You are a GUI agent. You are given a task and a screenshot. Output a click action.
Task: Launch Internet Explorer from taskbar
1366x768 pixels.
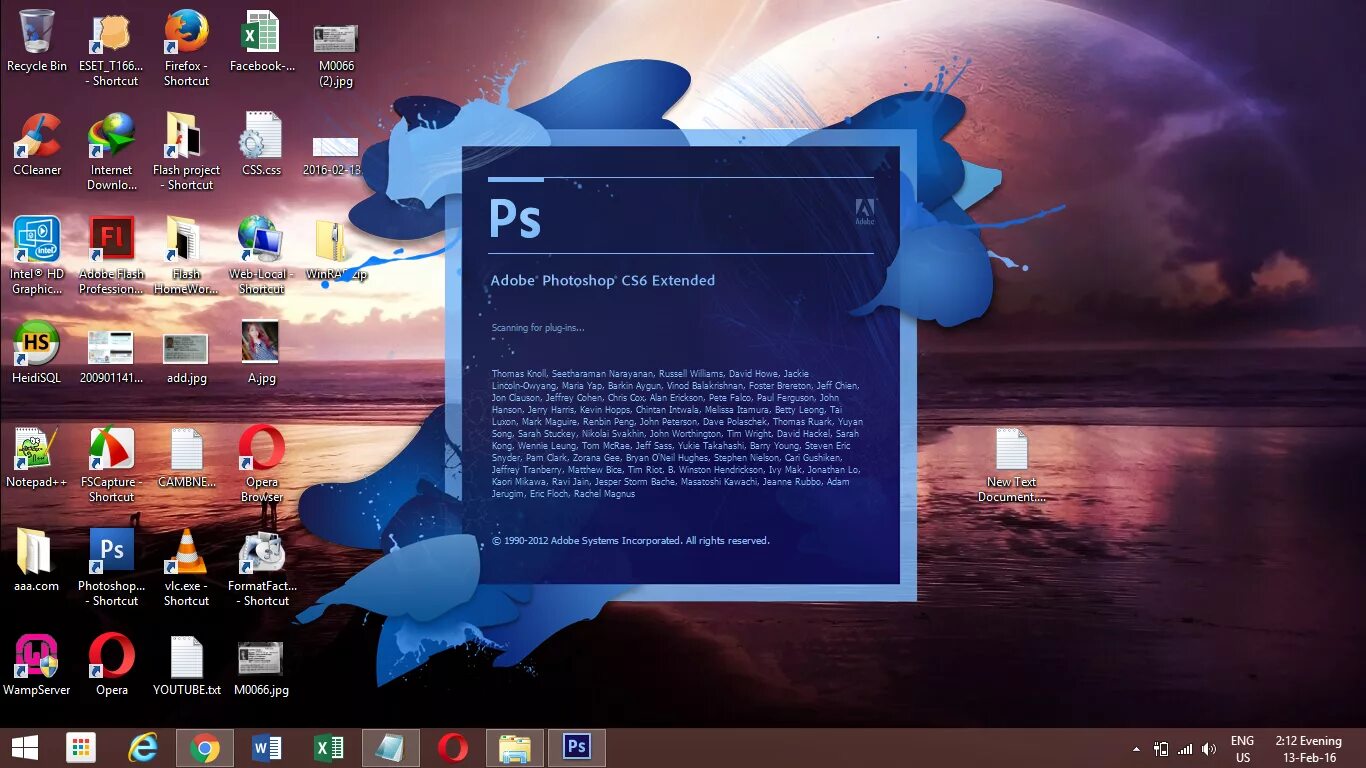[x=144, y=747]
